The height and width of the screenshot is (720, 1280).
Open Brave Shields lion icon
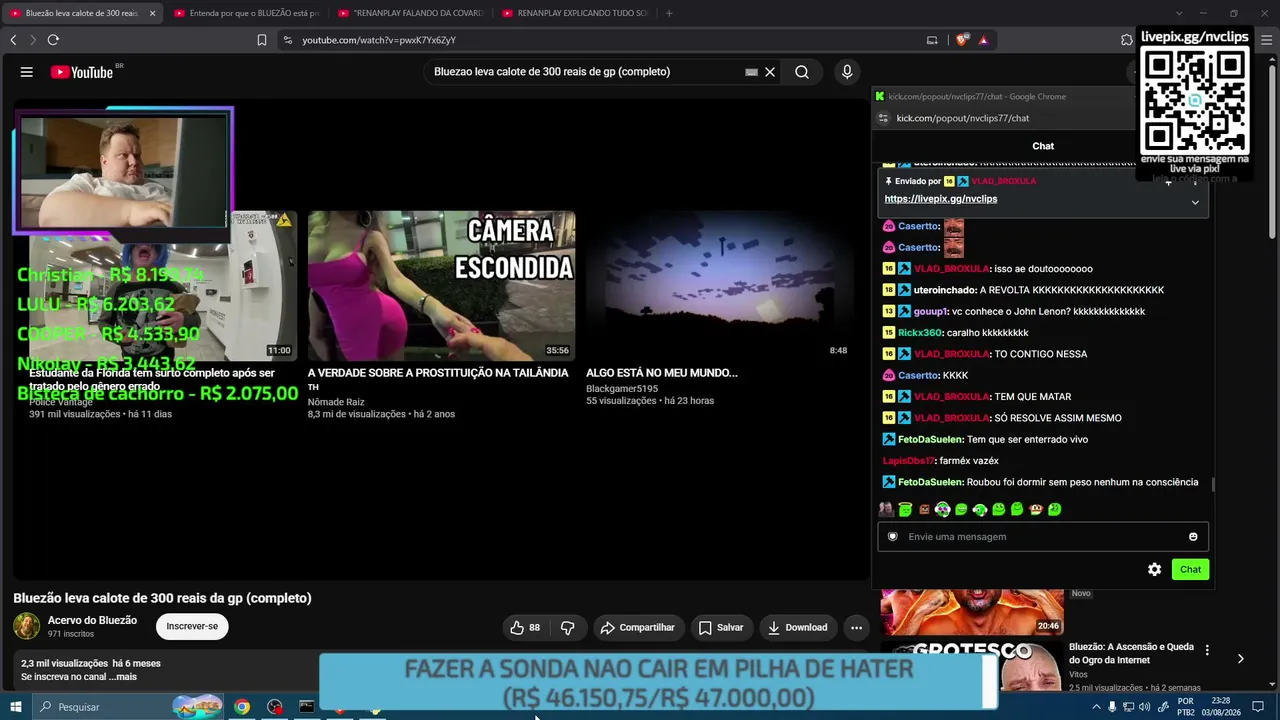962,40
